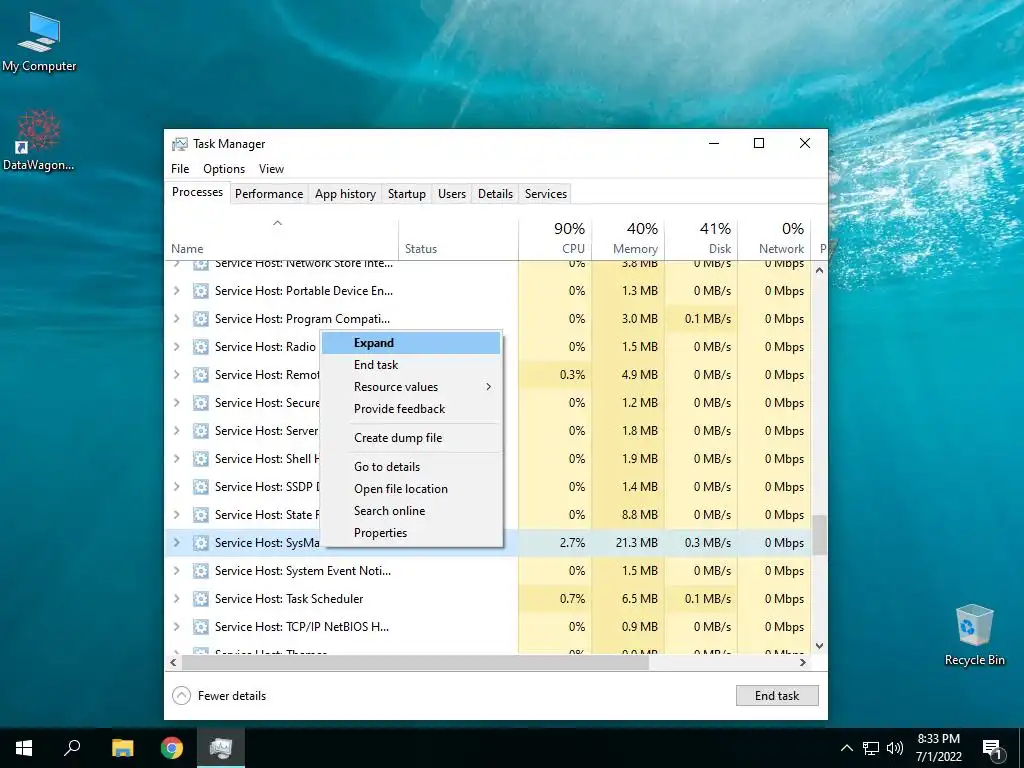Screen dimensions: 1024x768
Task: Click the Windows Start button
Action: pos(24,748)
